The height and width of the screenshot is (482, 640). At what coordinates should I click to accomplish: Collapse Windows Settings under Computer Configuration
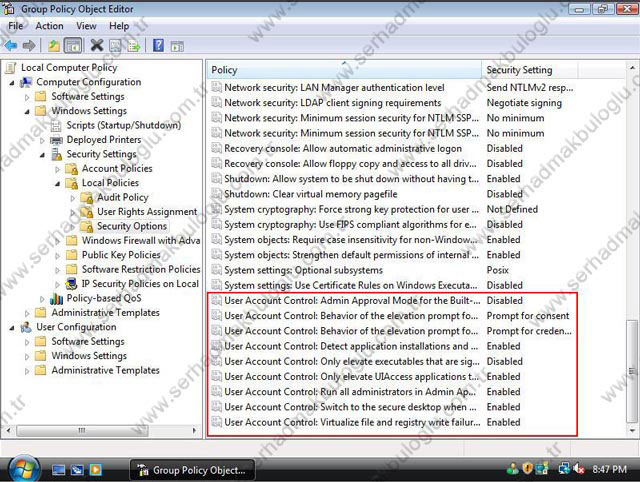tap(27, 112)
